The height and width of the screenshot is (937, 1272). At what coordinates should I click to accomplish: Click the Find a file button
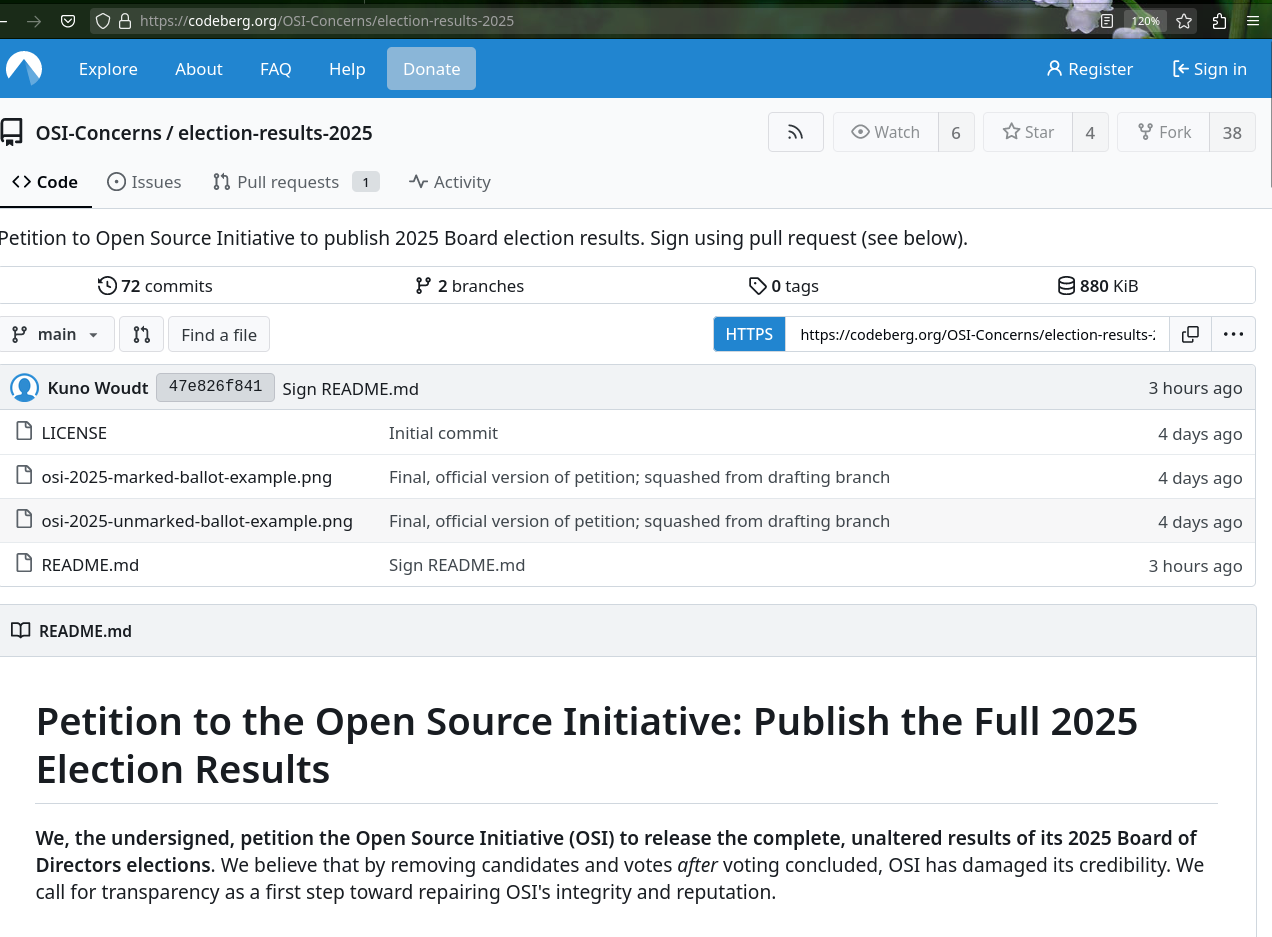(219, 334)
